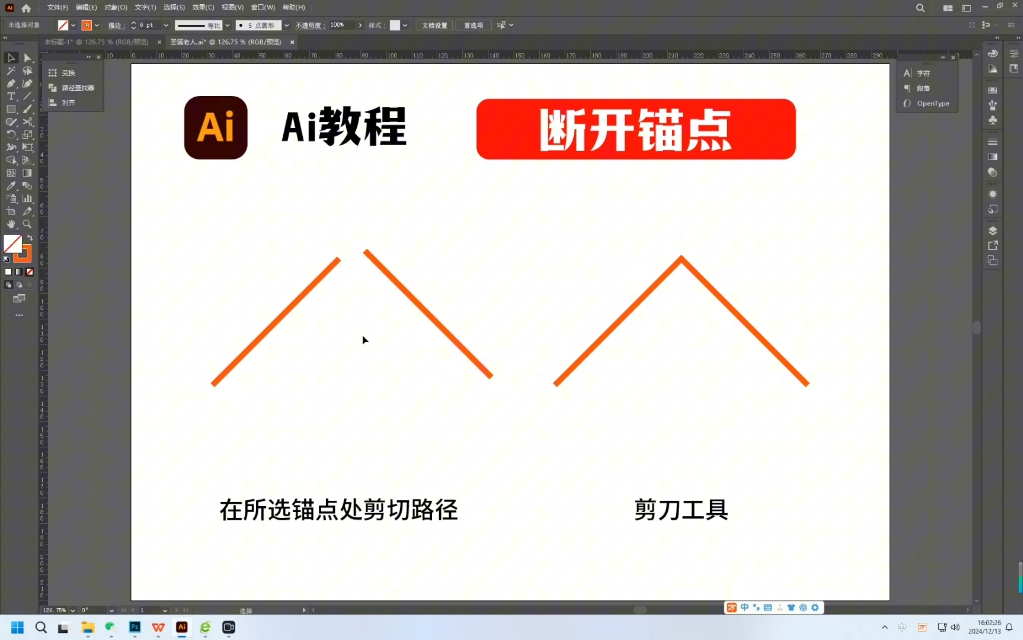Select the Type tool
The width and height of the screenshot is (1023, 640).
click(11, 94)
